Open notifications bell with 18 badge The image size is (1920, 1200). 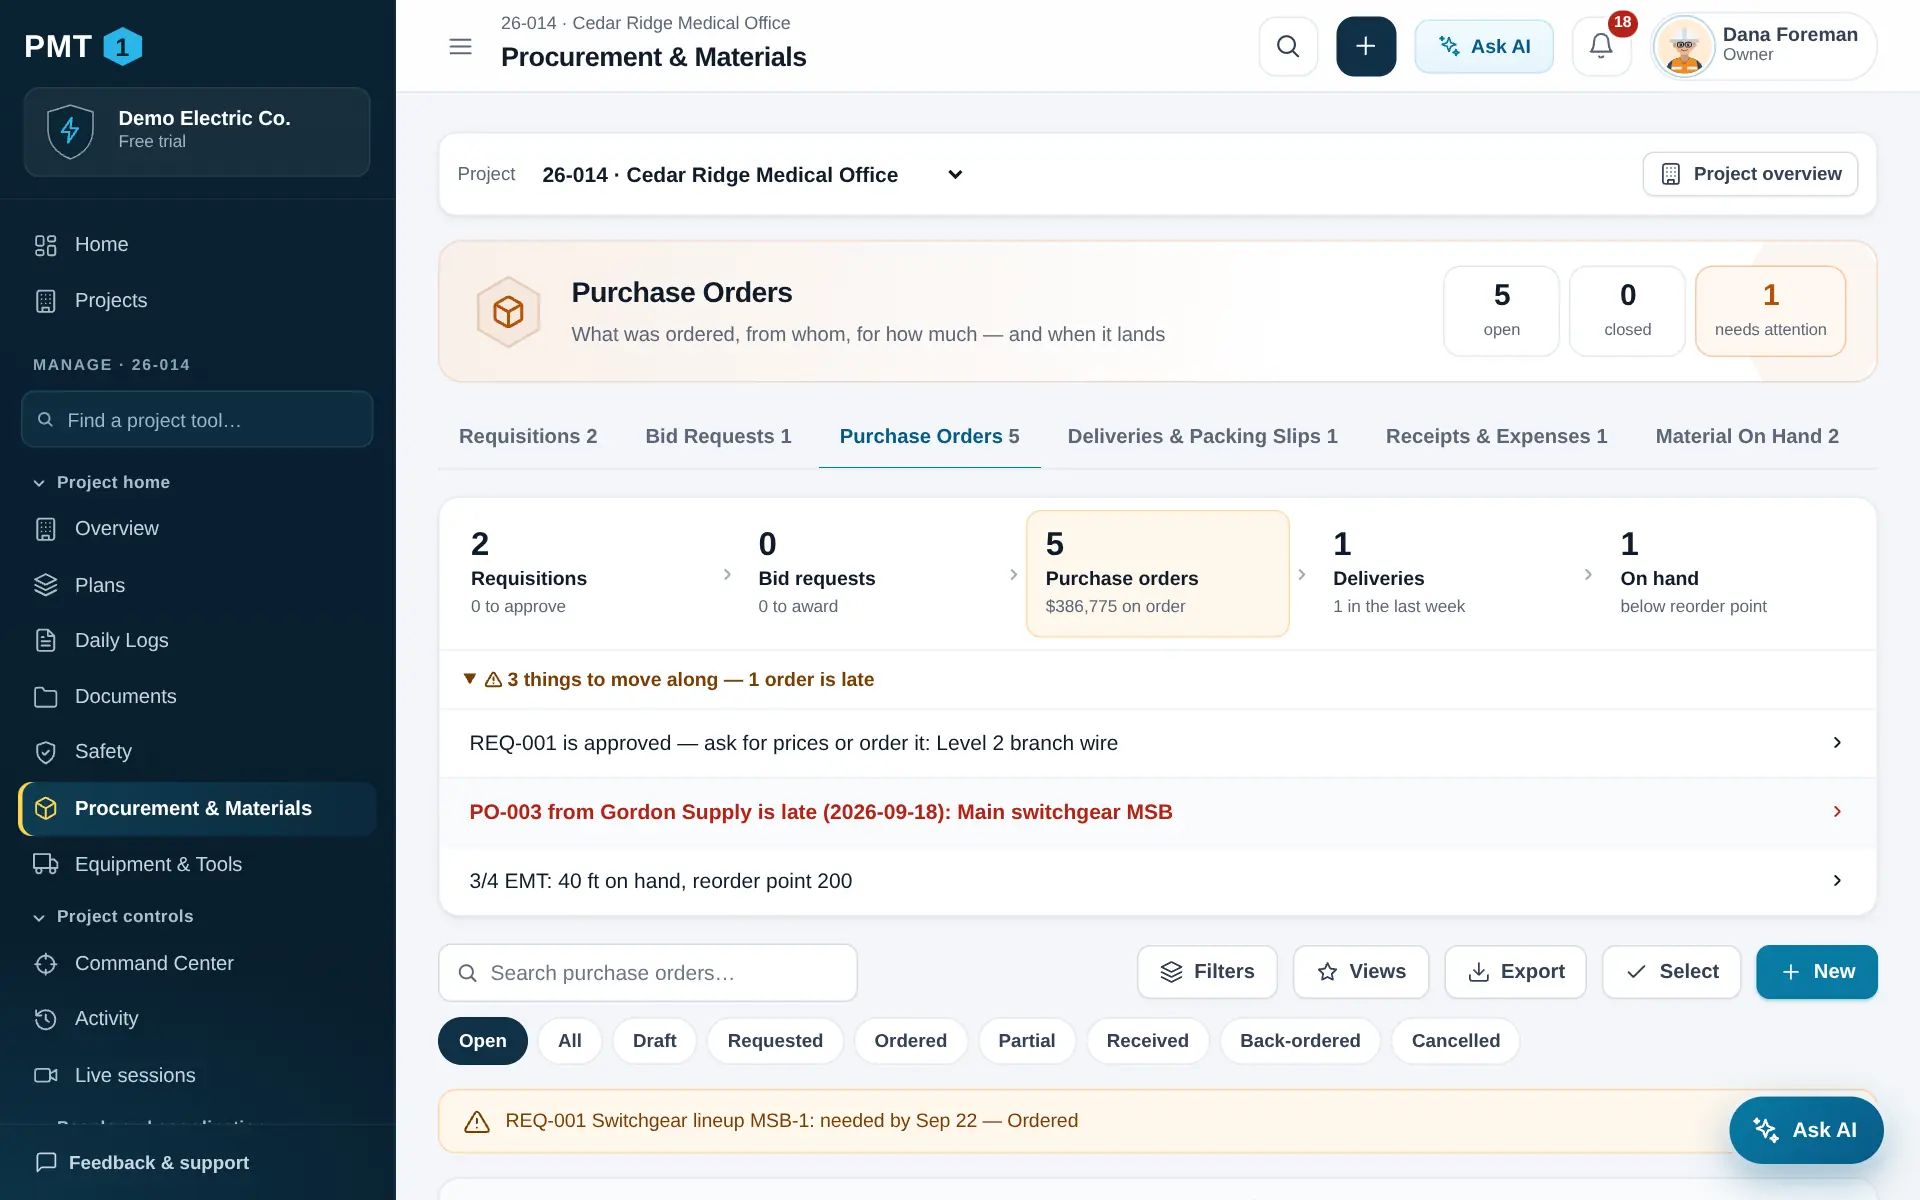pos(1601,46)
